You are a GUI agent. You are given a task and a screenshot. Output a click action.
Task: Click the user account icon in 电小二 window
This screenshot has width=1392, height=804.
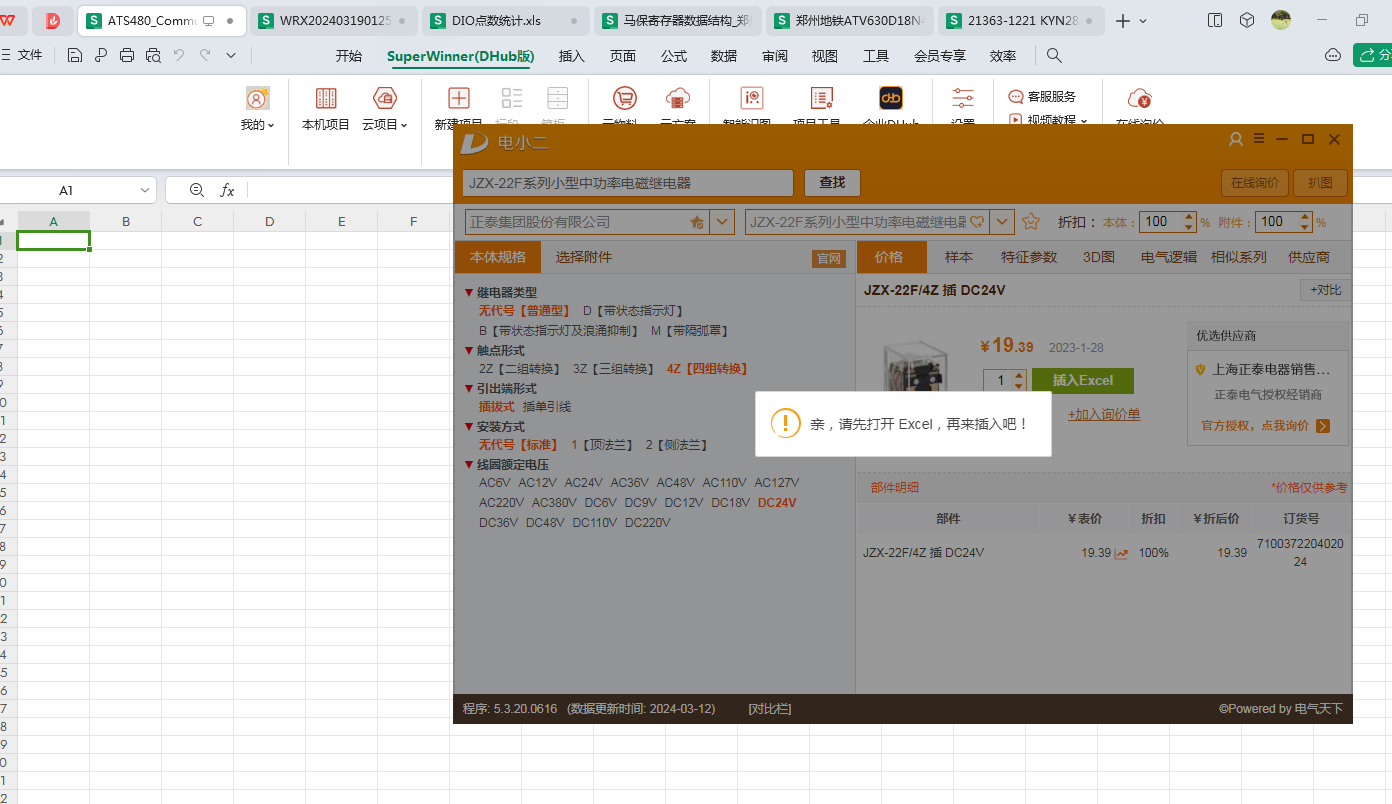[1236, 139]
